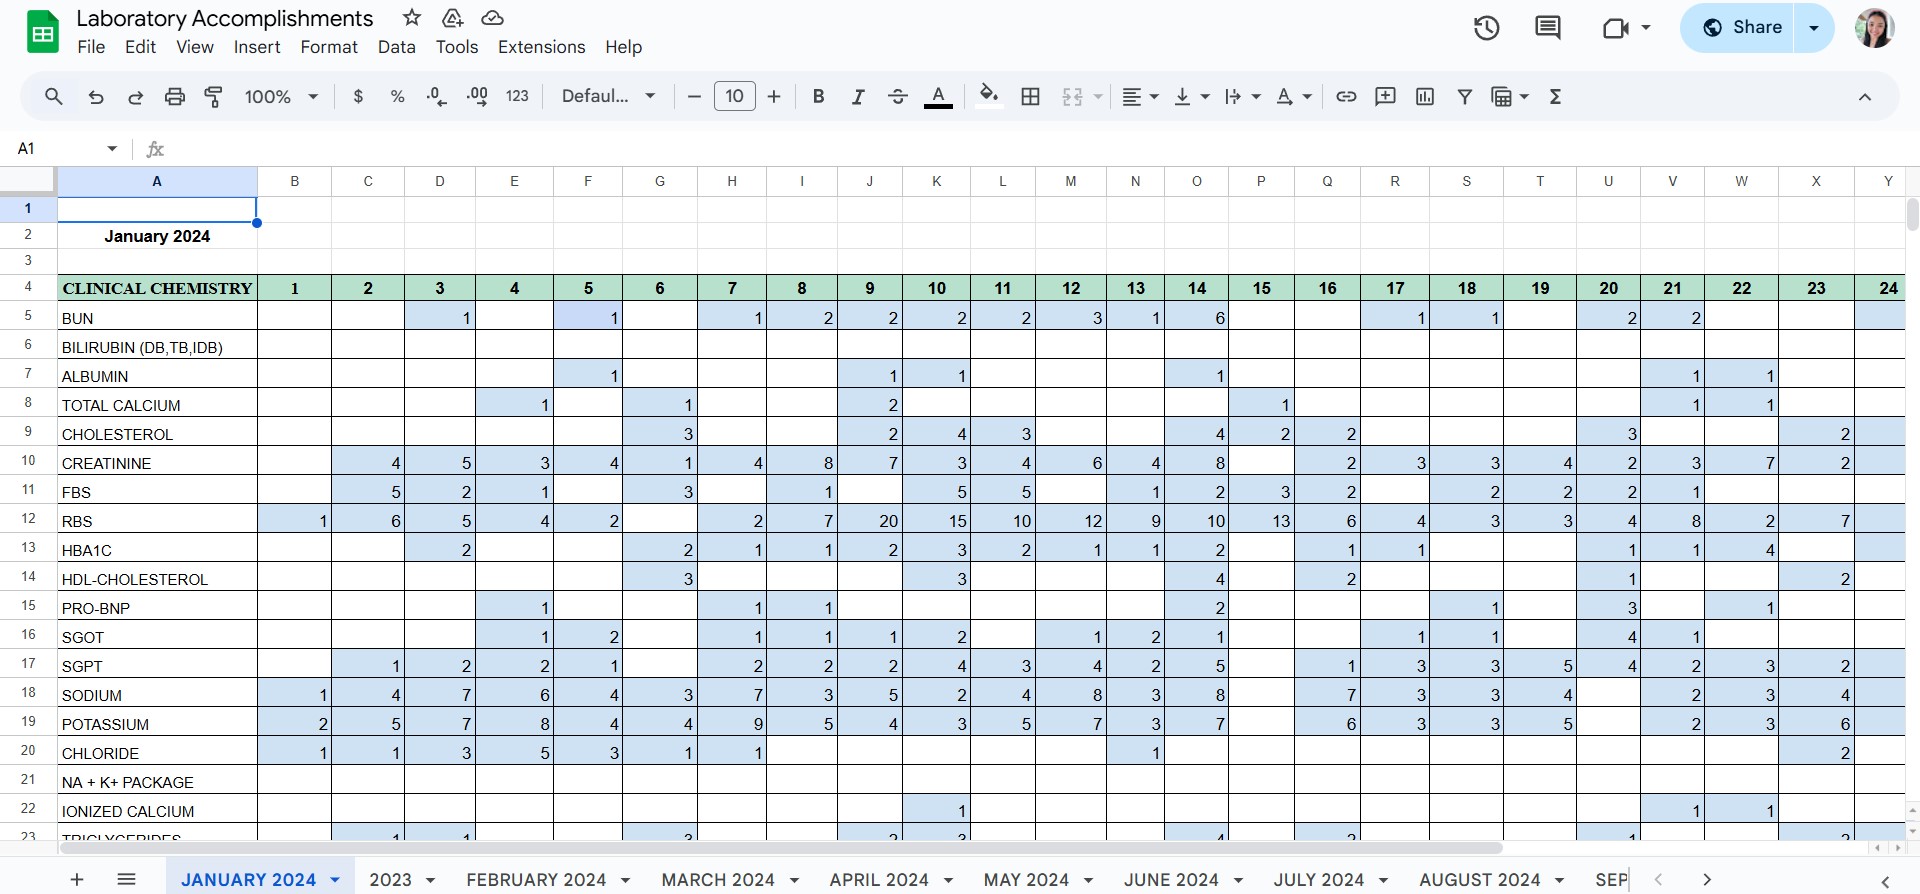The height and width of the screenshot is (894, 1920).
Task: Undo the last action
Action: (x=96, y=97)
